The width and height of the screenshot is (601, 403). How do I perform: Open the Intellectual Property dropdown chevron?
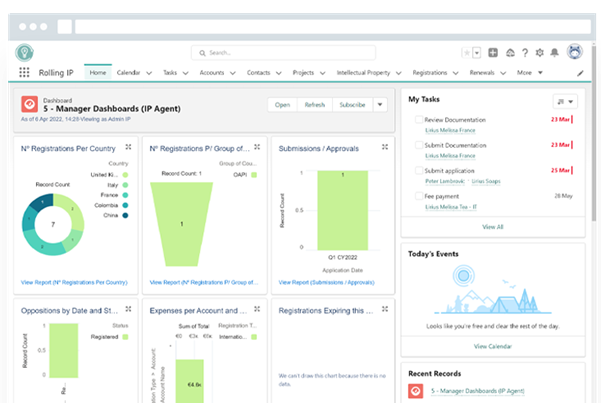tap(399, 73)
